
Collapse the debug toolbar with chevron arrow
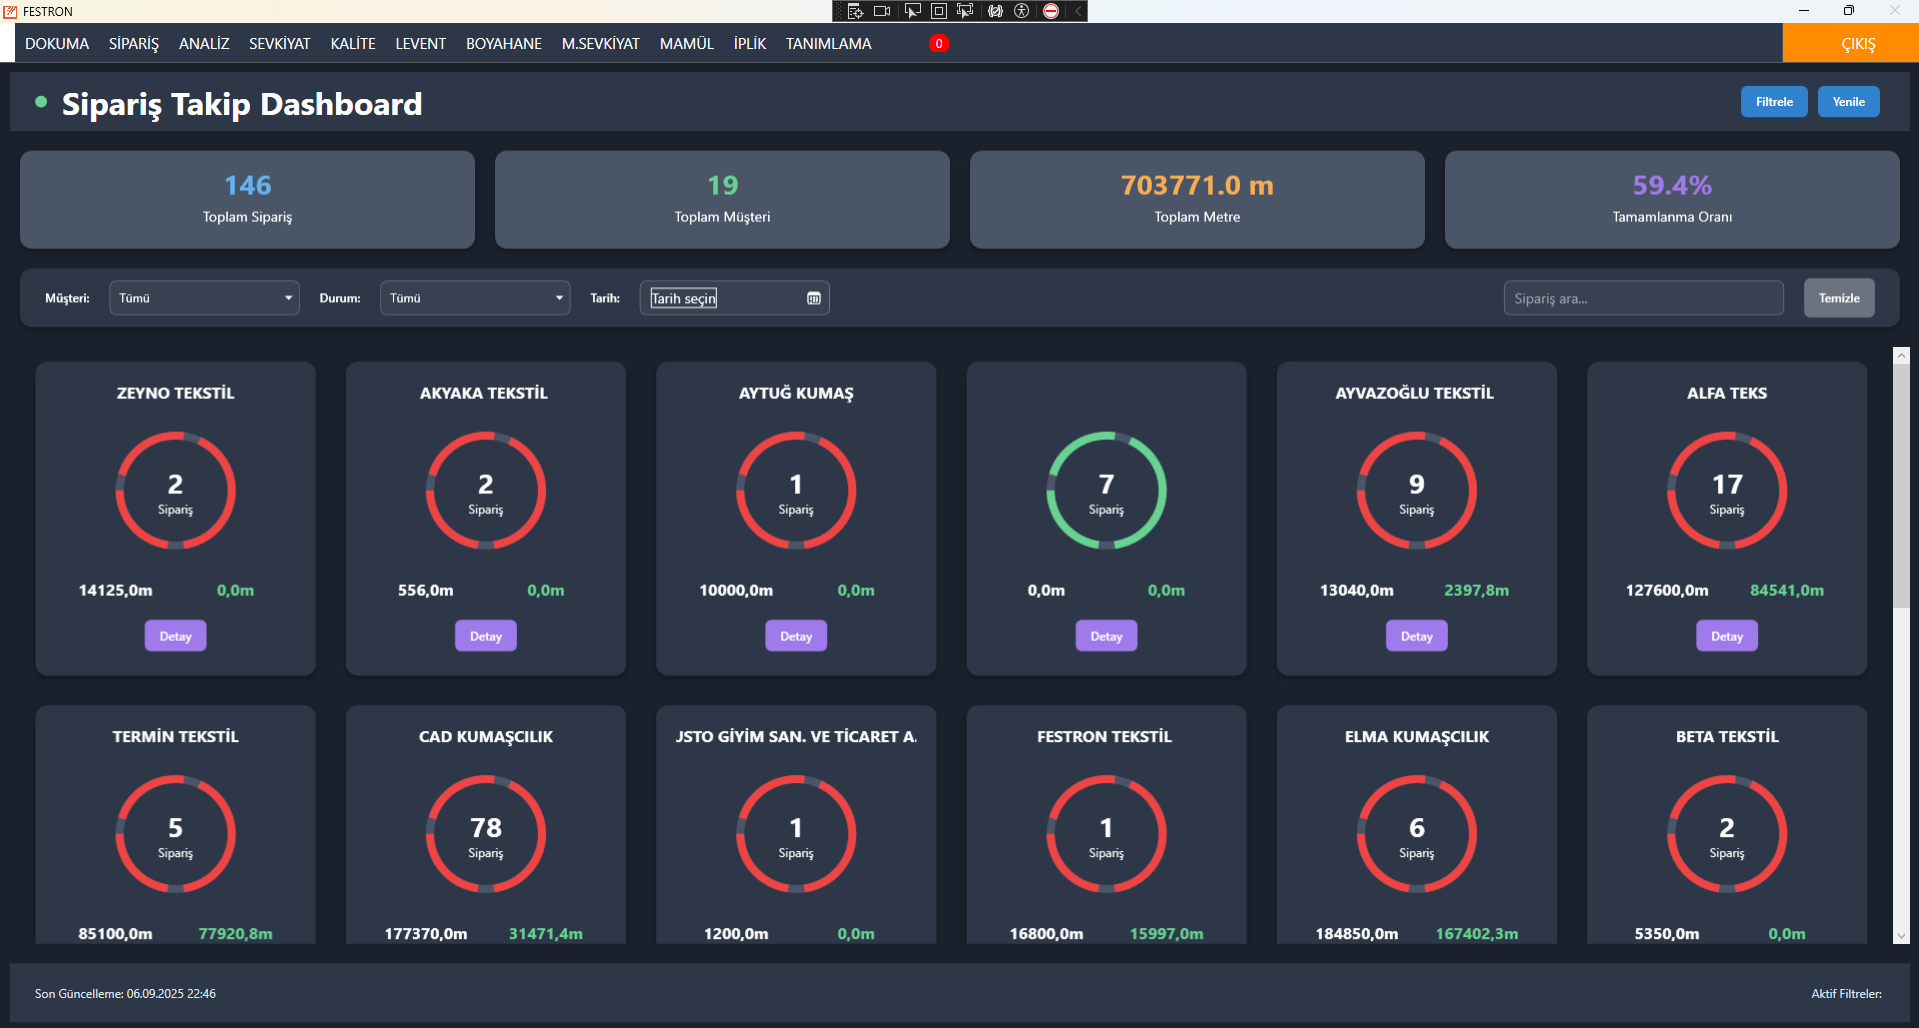(1078, 11)
